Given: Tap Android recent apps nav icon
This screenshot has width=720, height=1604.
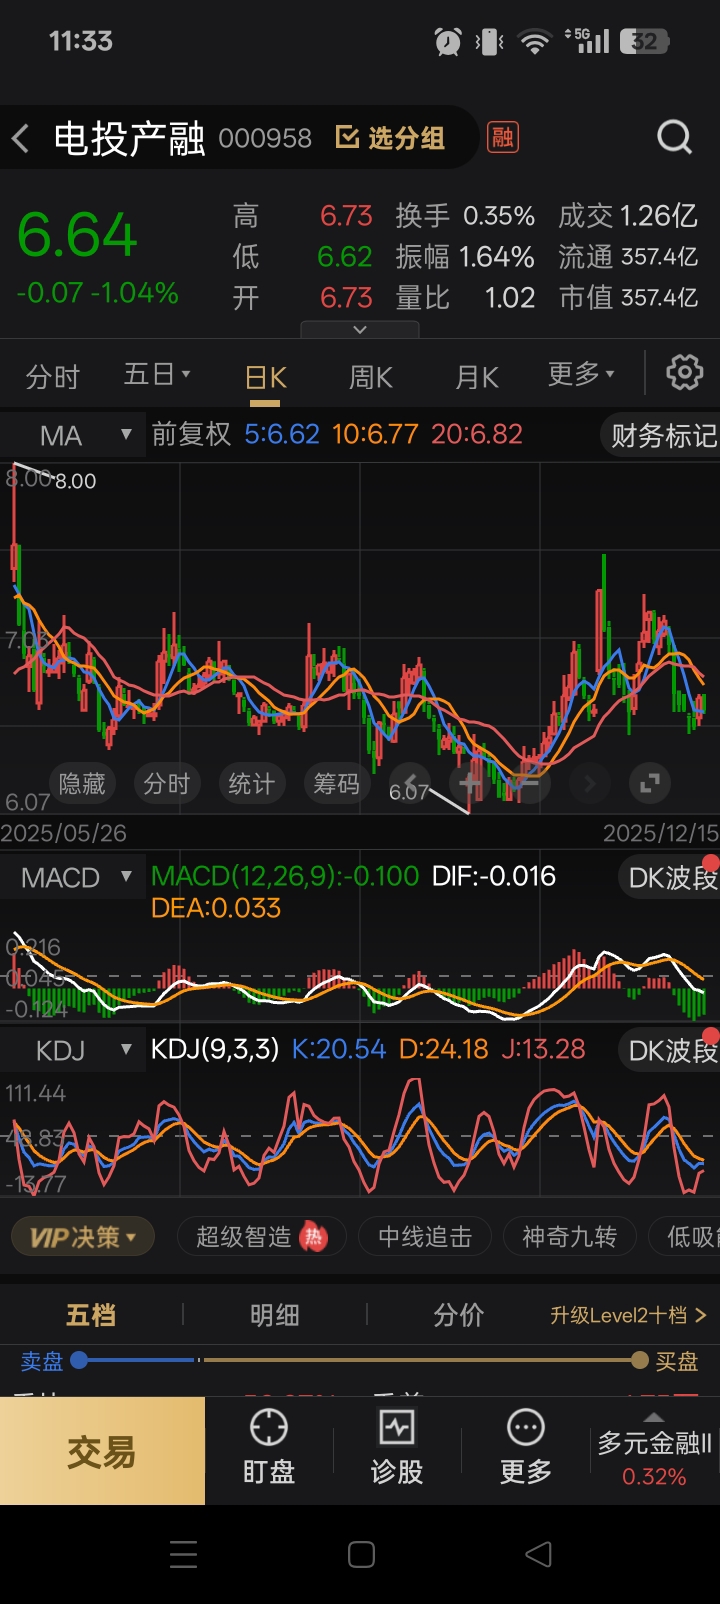Looking at the screenshot, I should point(184,1554).
